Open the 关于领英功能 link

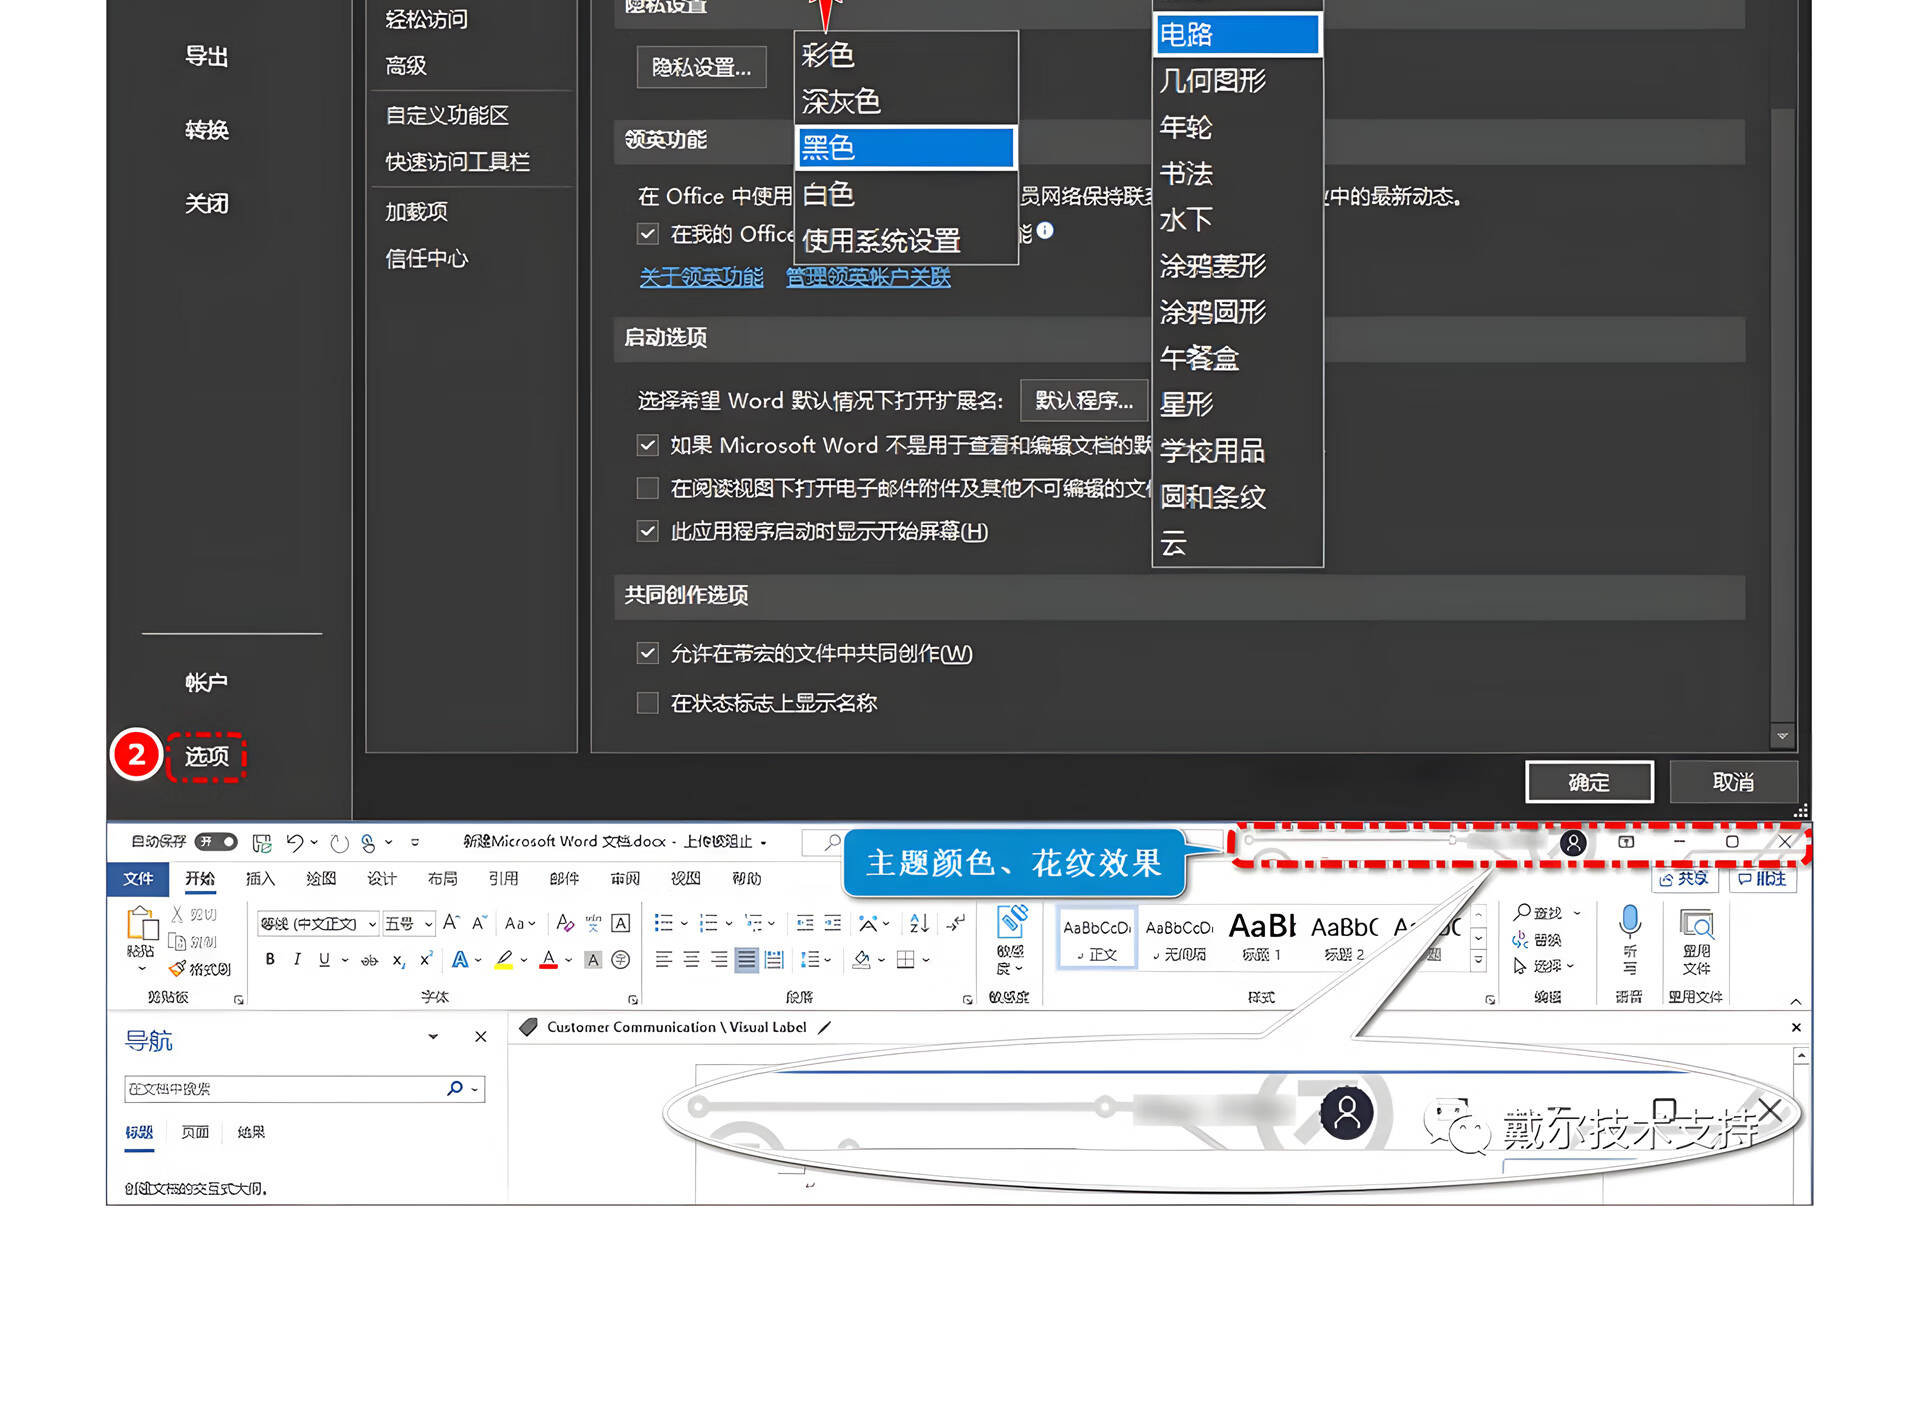point(701,277)
